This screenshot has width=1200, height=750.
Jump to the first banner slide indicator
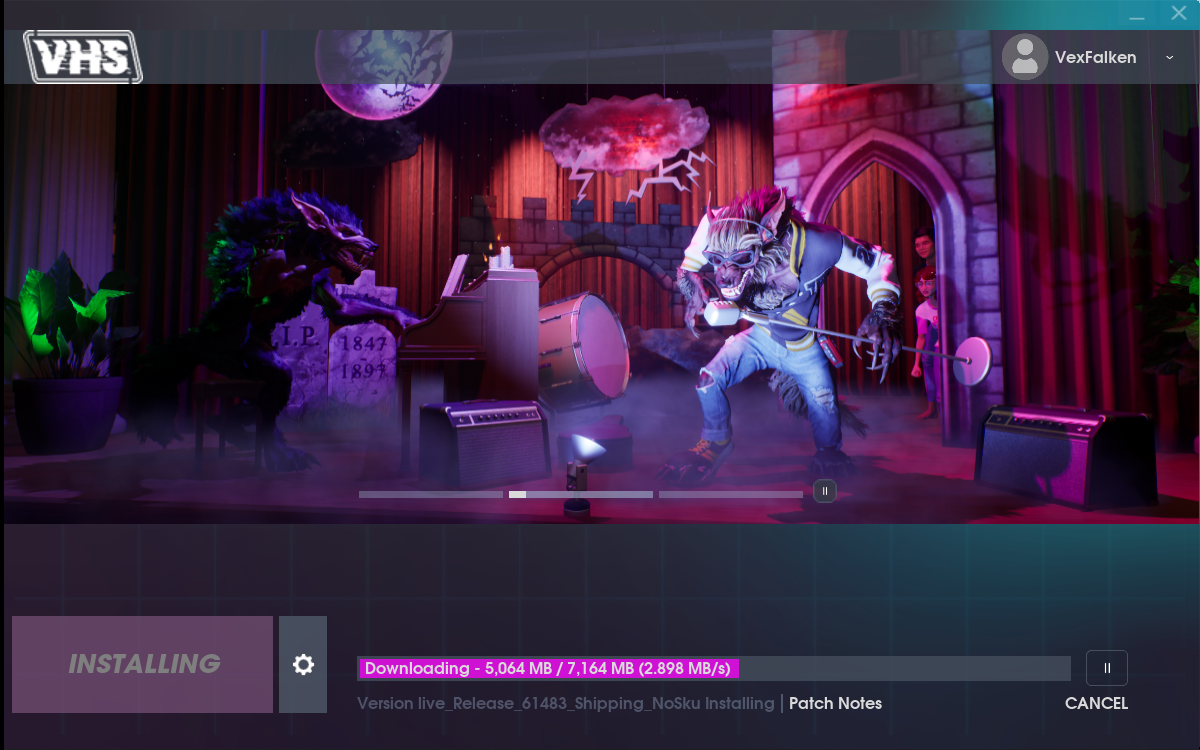pos(430,494)
